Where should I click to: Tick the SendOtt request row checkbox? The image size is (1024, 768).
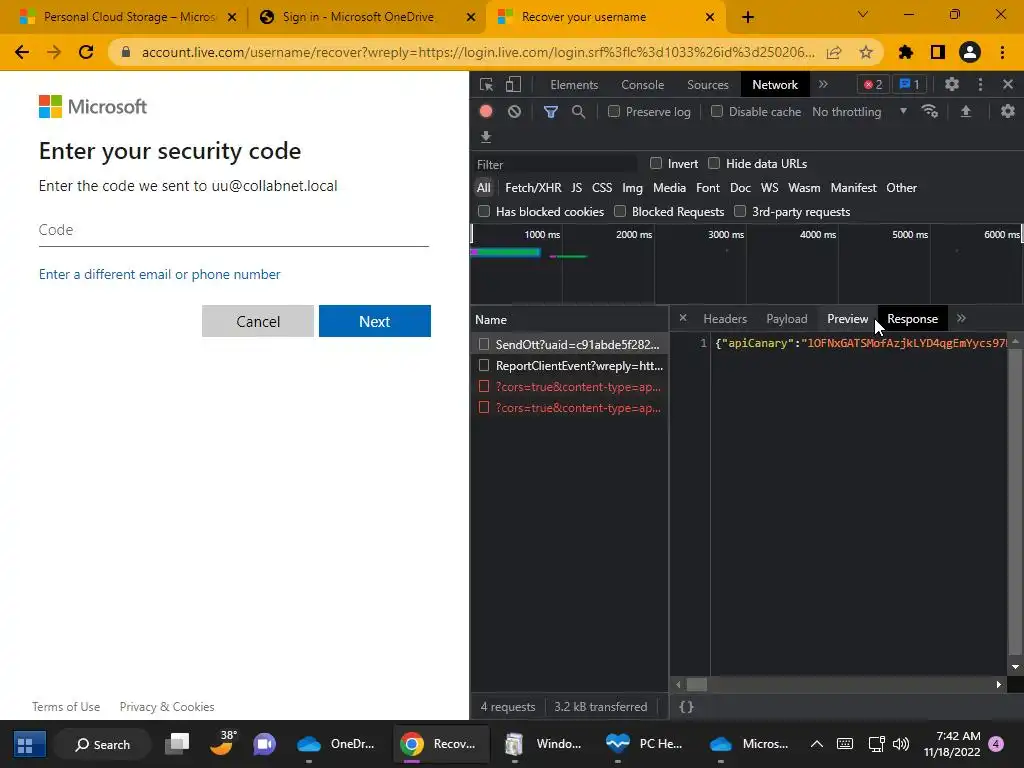484,344
